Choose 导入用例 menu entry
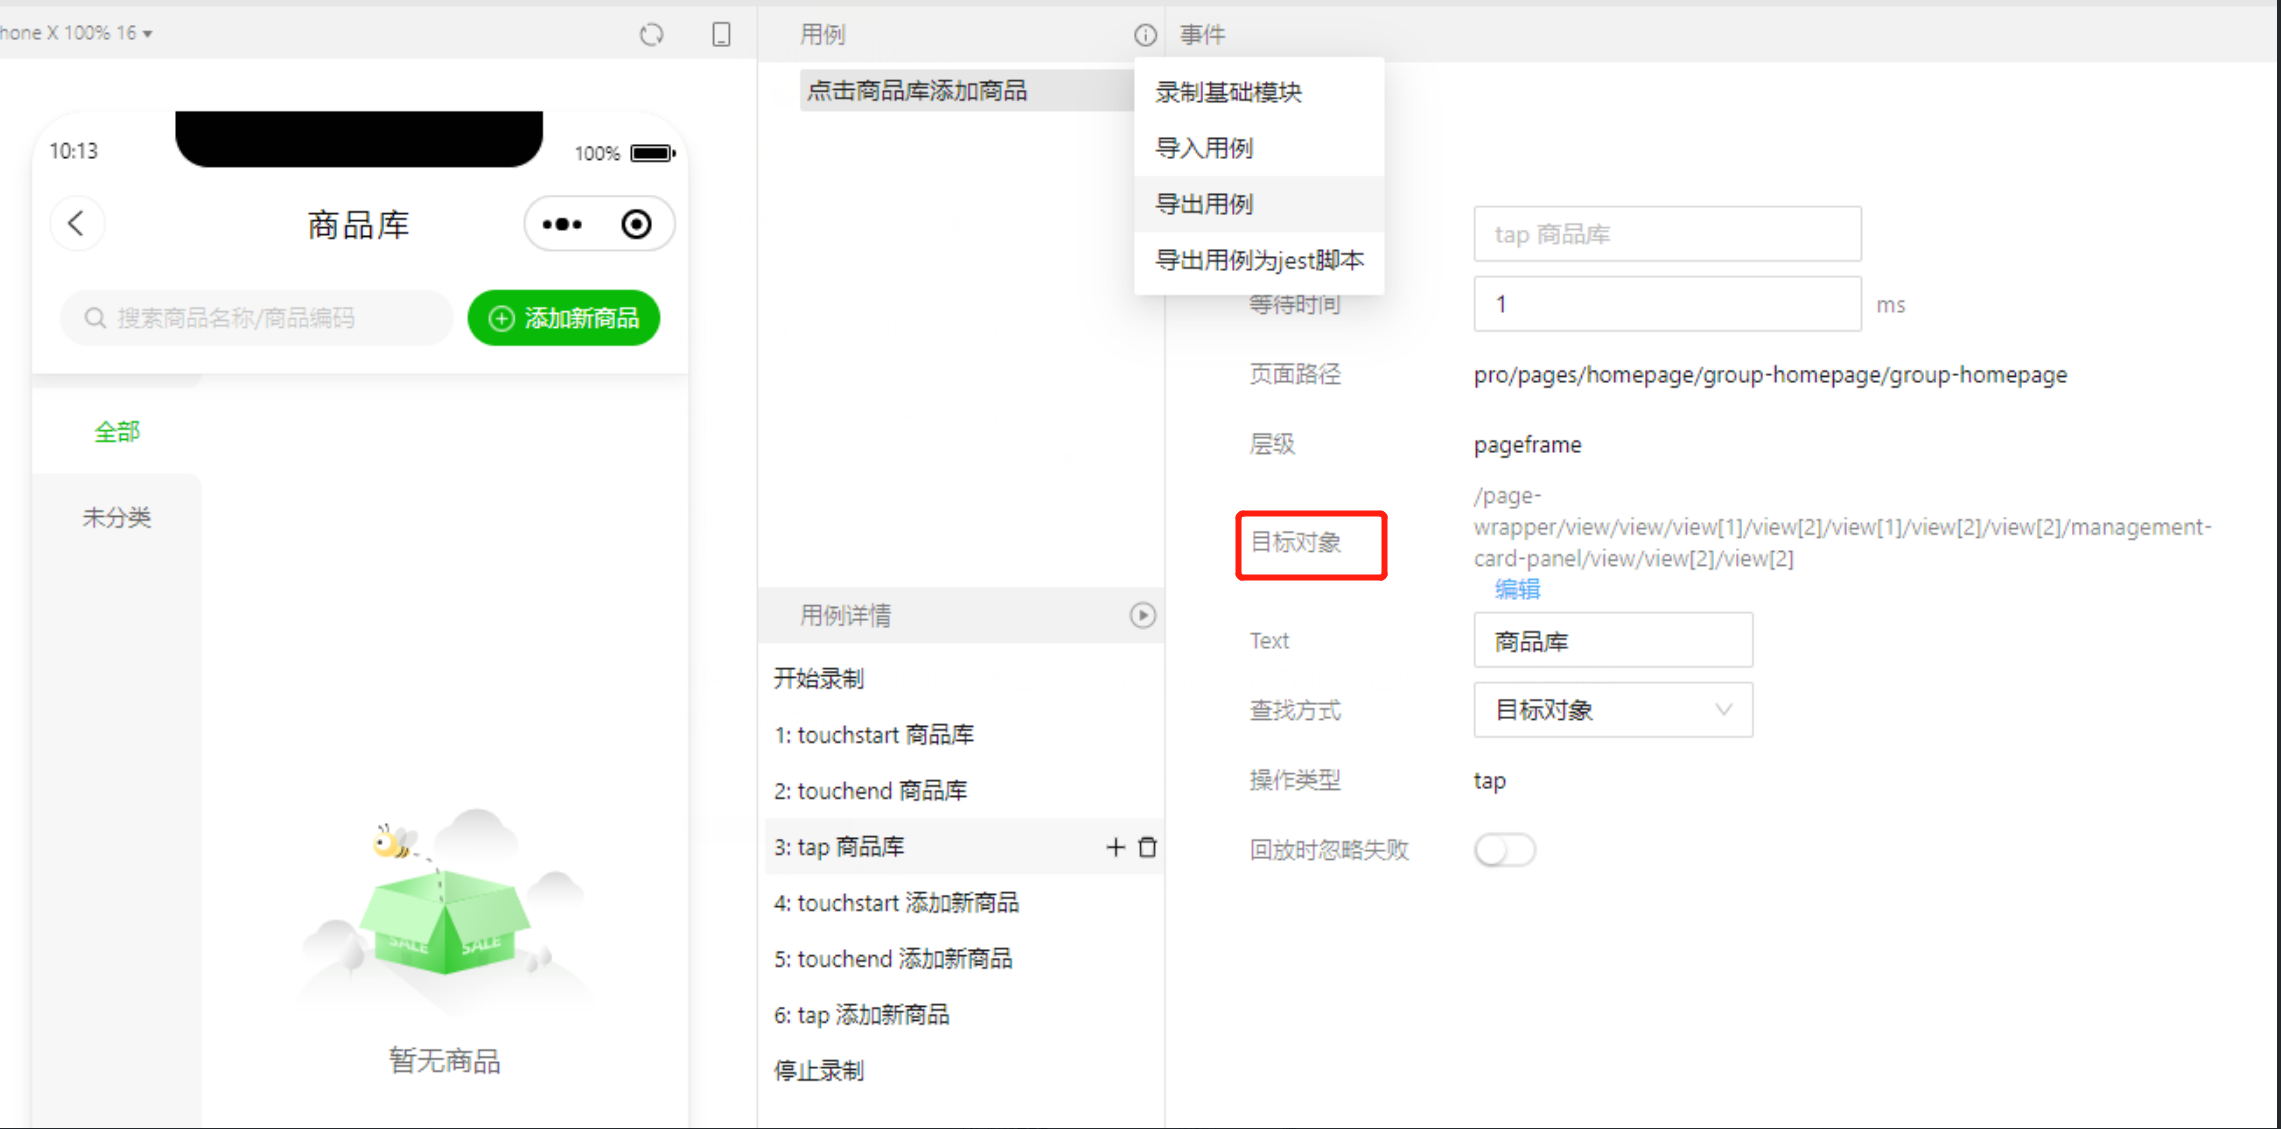This screenshot has height=1129, width=2281. tap(1204, 148)
